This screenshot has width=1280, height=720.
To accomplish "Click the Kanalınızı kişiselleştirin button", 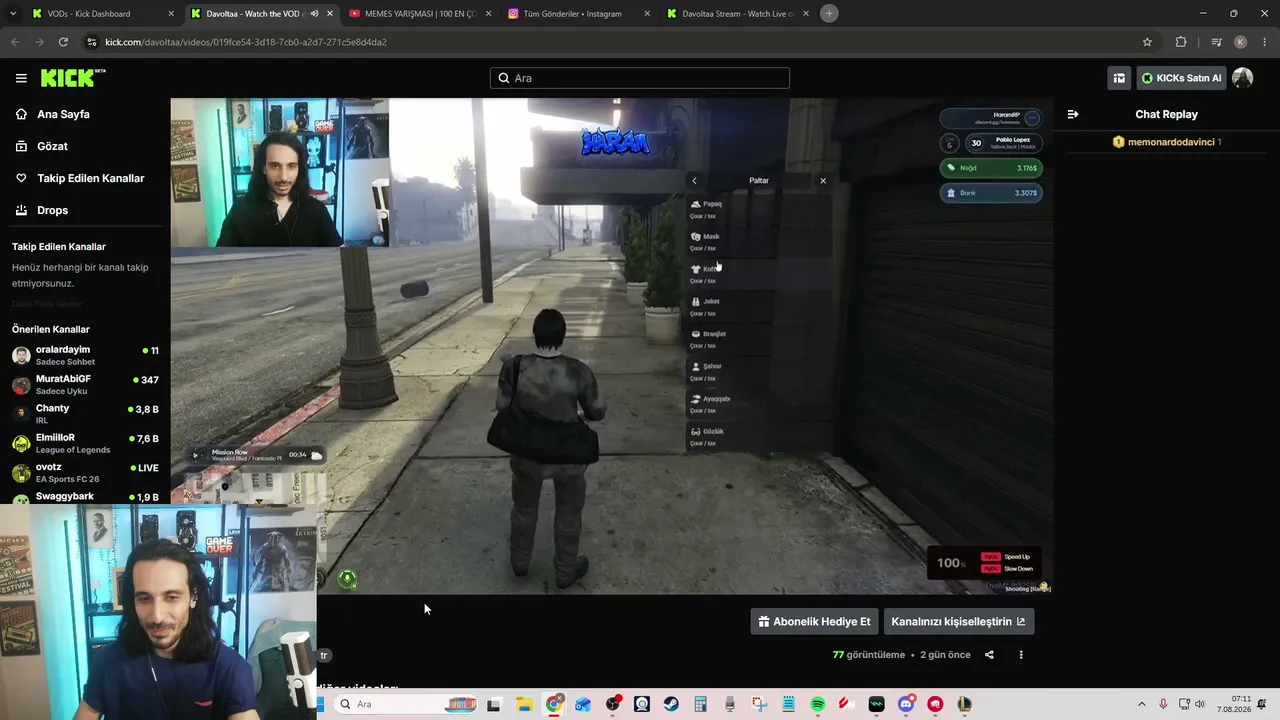I will (958, 621).
